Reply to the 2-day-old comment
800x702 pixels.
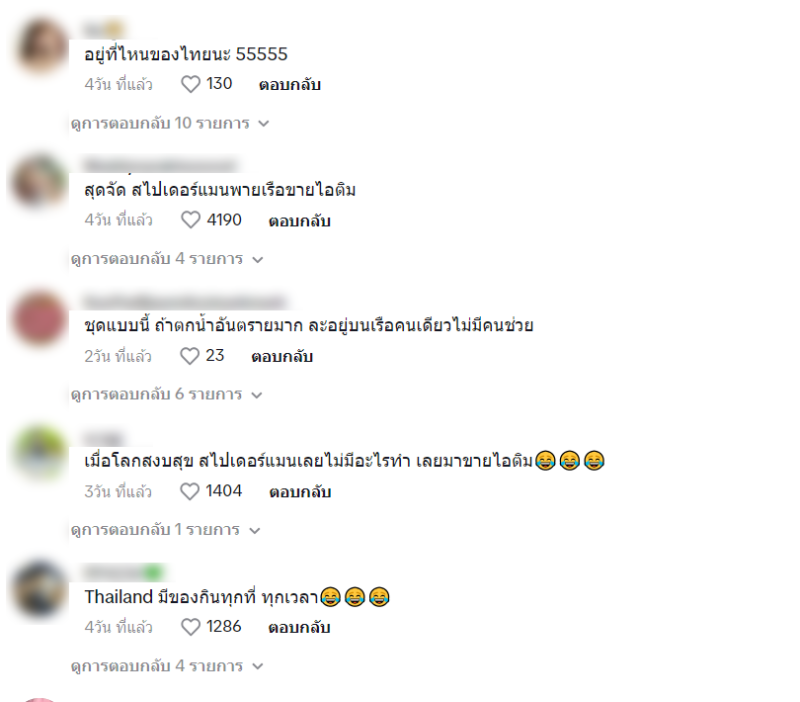click(282, 357)
